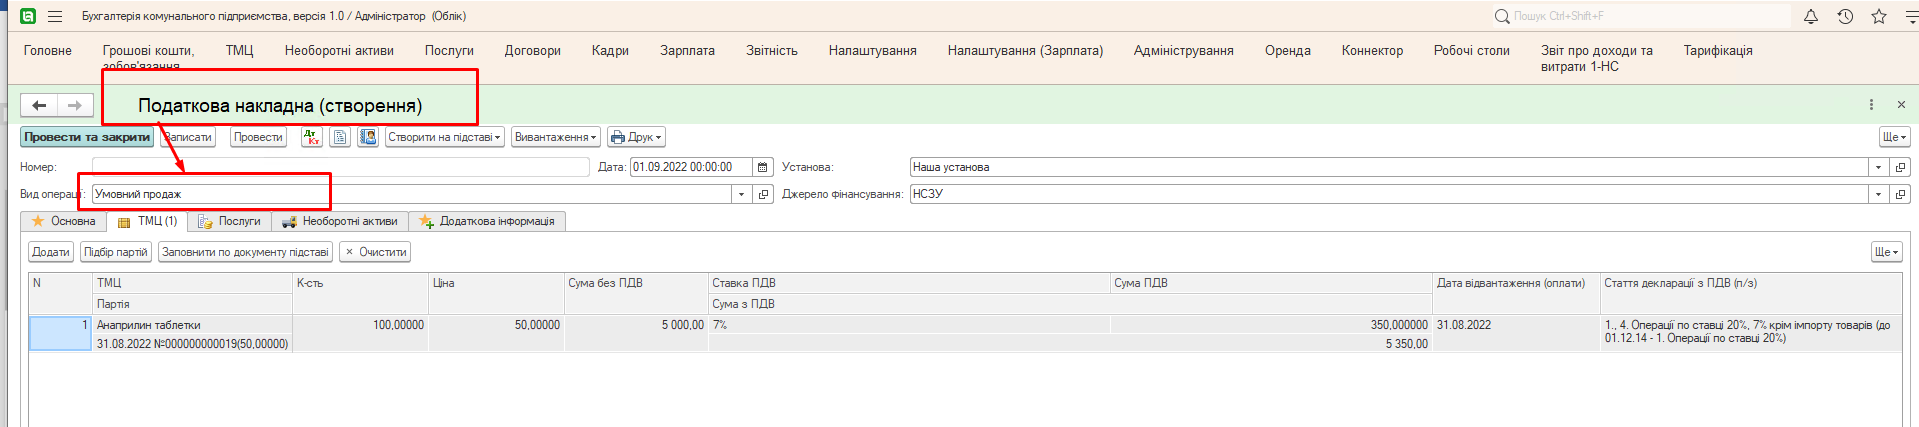This screenshot has width=1919, height=427.
Task: Open Договори menu section
Action: pyautogui.click(x=532, y=51)
